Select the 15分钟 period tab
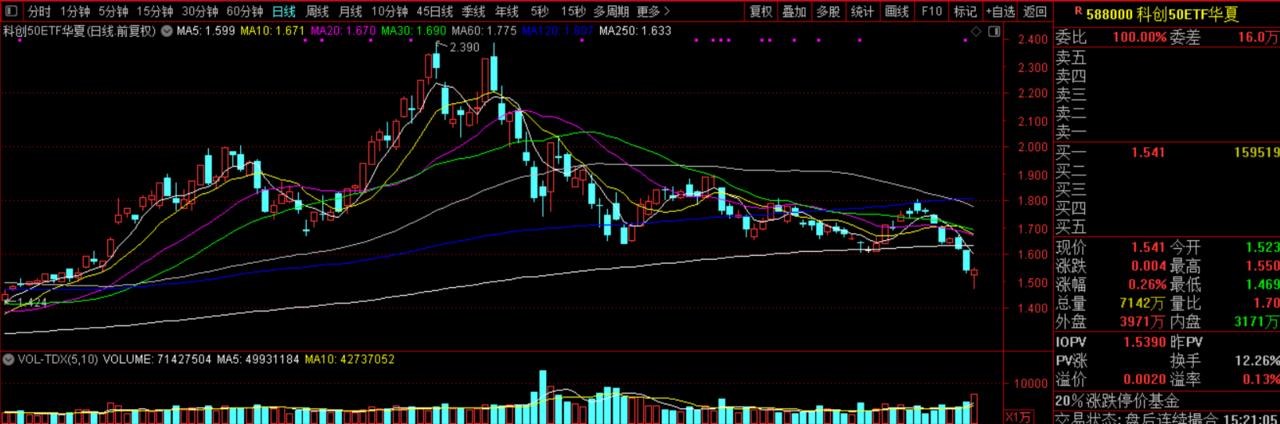Image resolution: width=1280 pixels, height=424 pixels. click(x=155, y=11)
